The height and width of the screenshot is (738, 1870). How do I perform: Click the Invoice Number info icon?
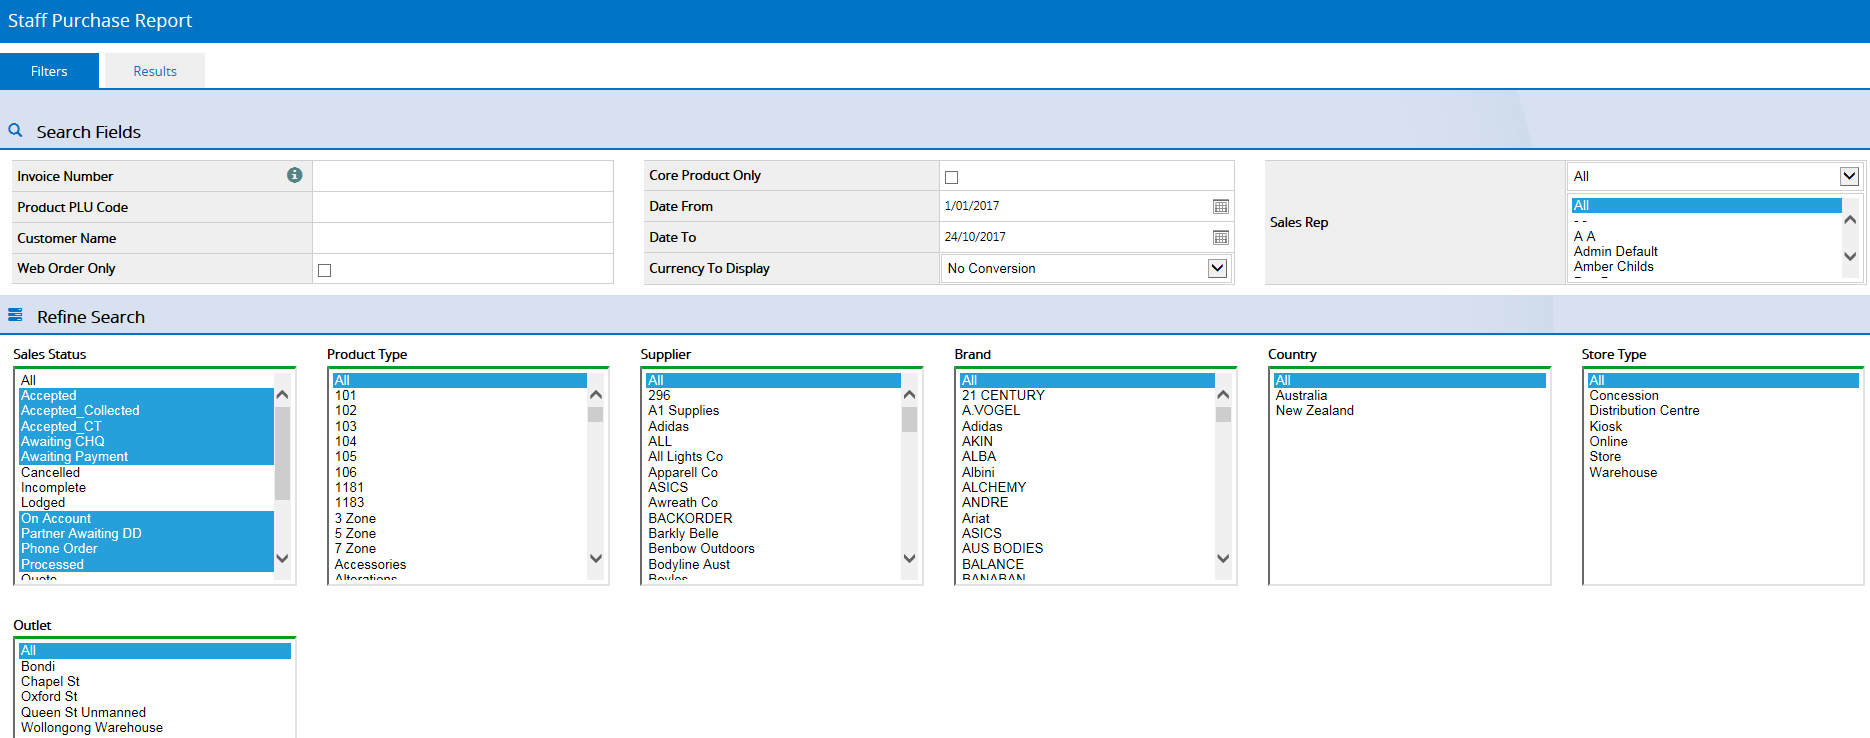[x=295, y=175]
